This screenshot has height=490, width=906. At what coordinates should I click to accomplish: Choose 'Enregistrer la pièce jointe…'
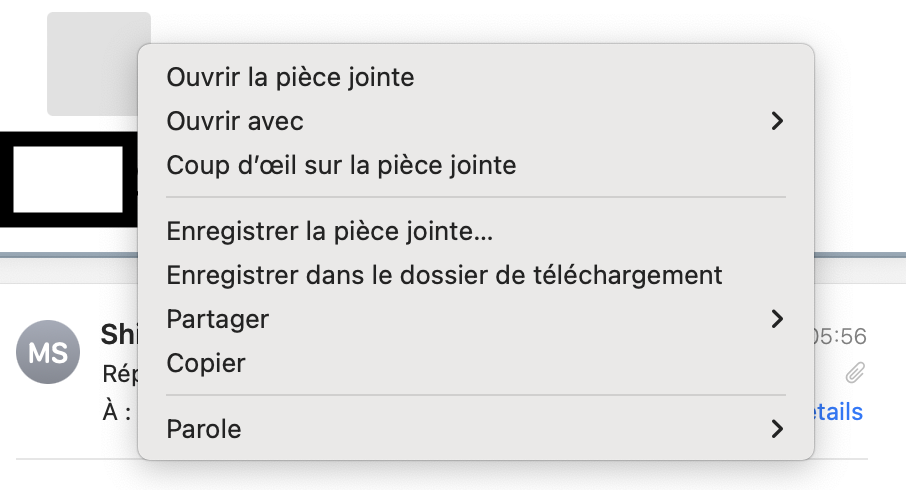coord(330,231)
